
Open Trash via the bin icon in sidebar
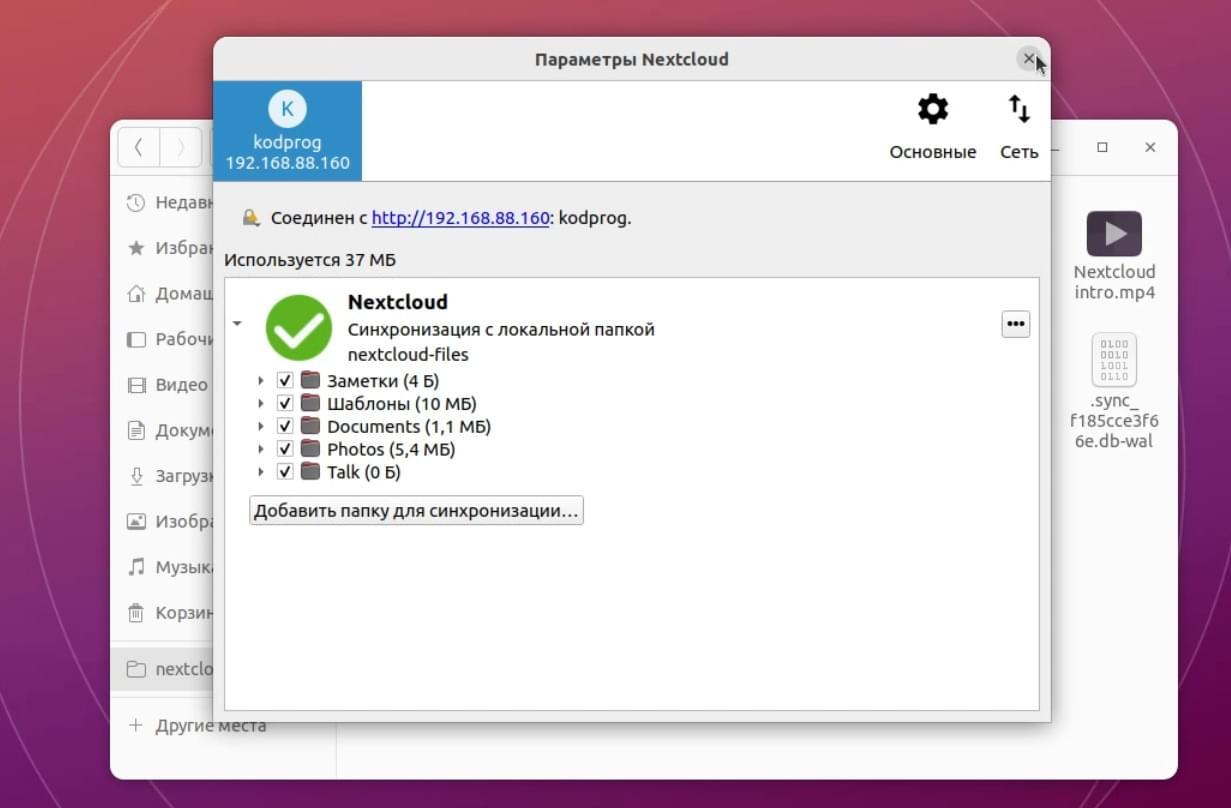coord(136,612)
